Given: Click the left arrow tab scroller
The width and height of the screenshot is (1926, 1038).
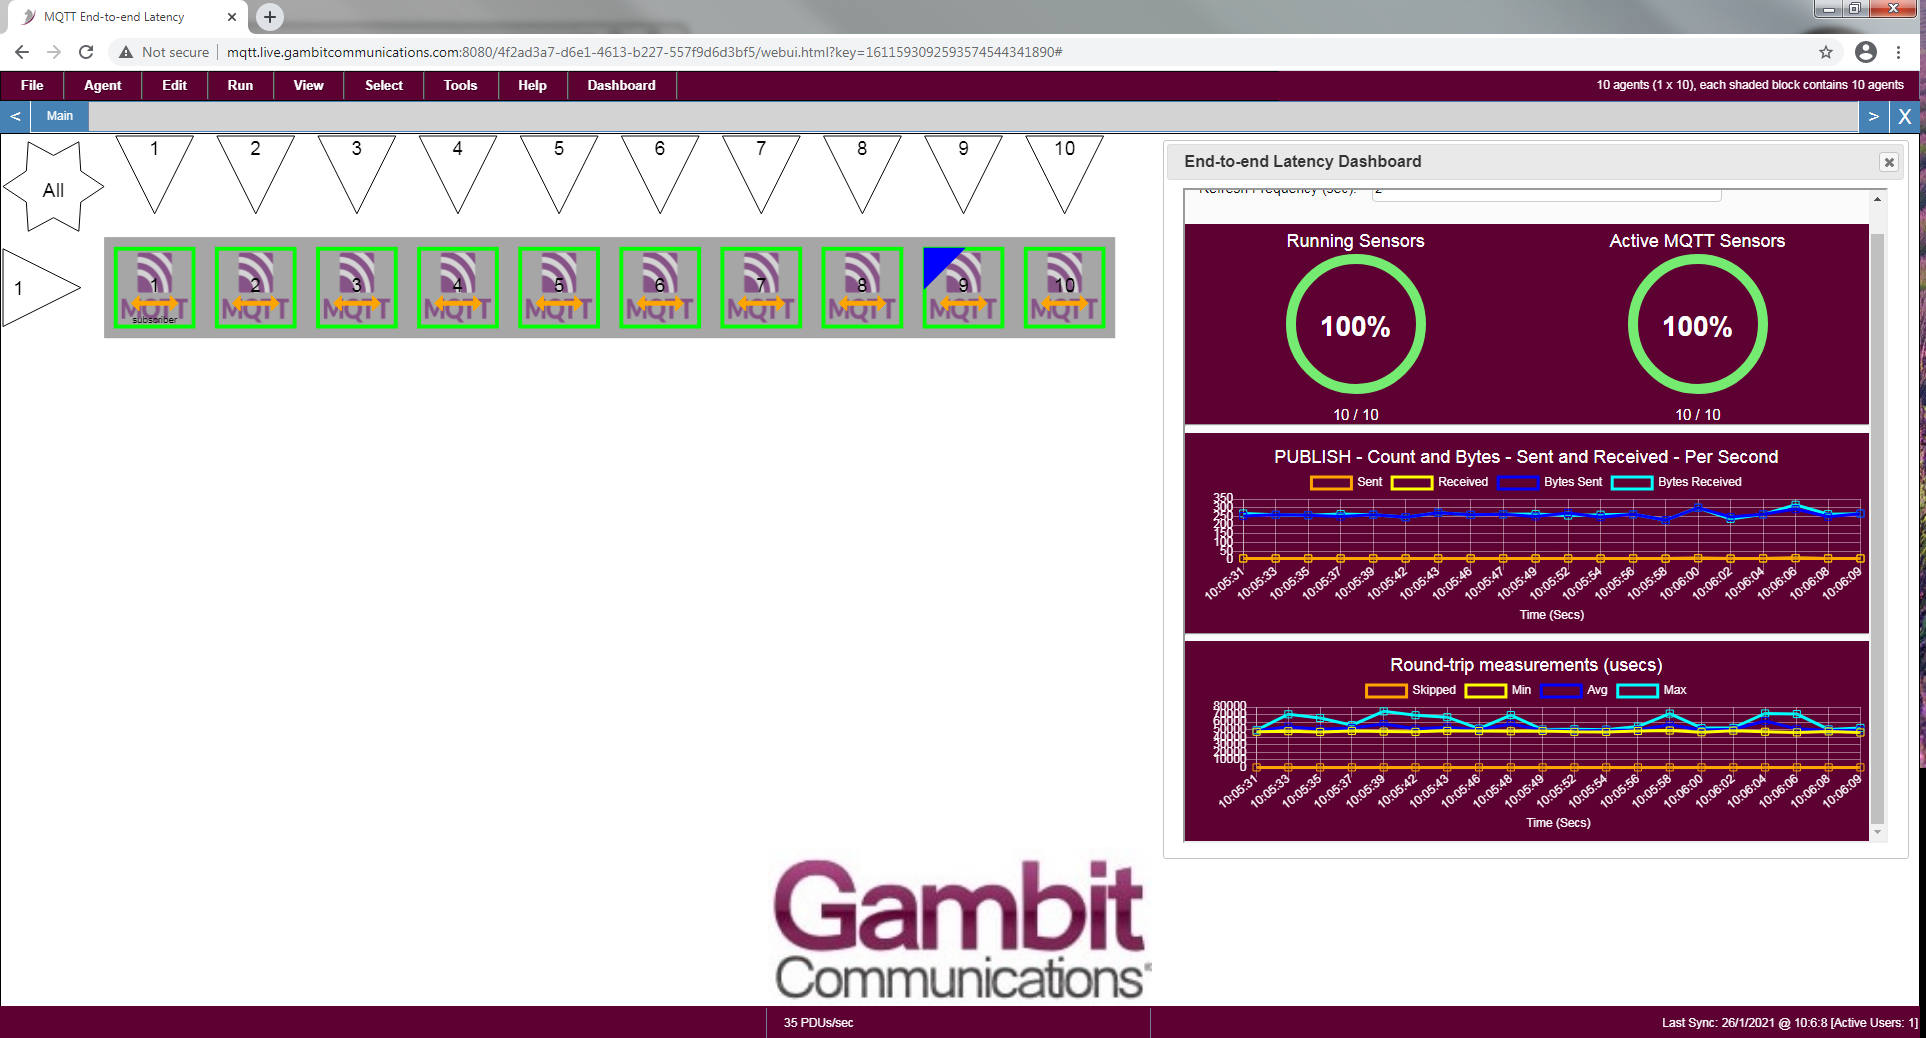Looking at the screenshot, I should [x=15, y=117].
